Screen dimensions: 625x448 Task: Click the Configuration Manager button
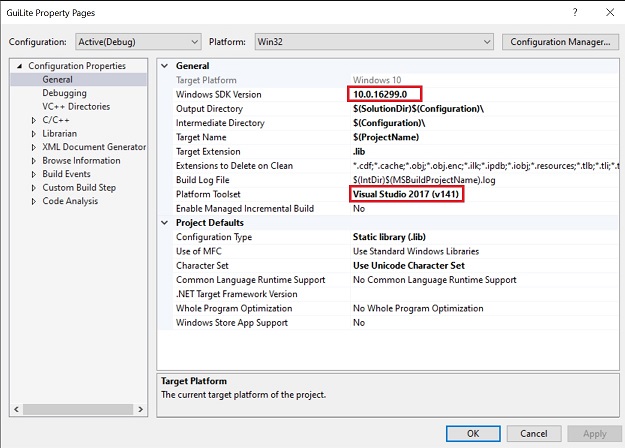click(x=559, y=42)
